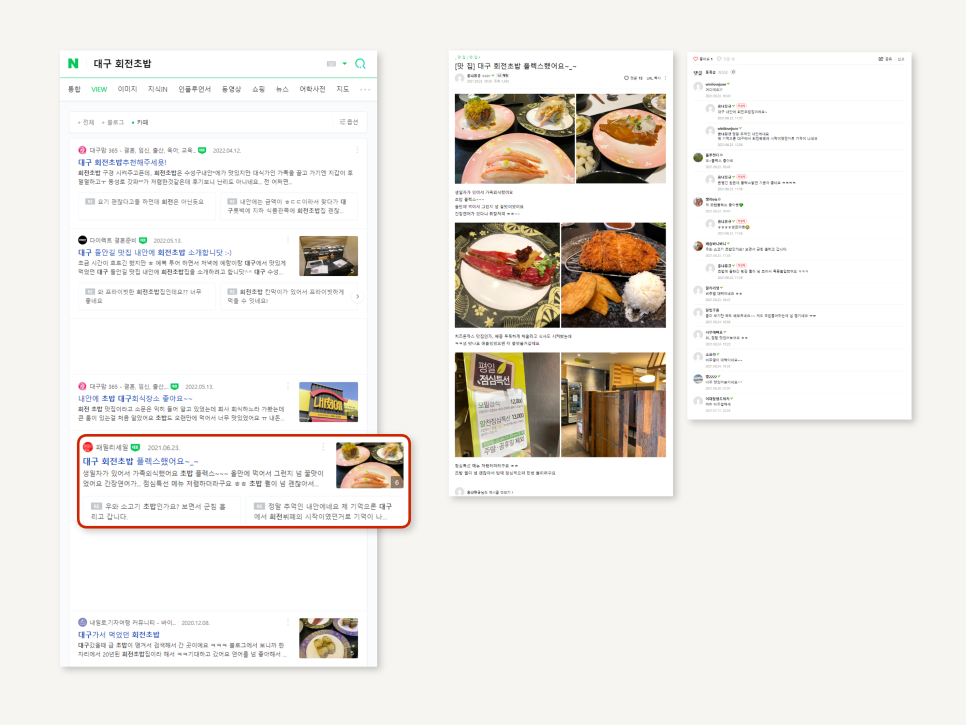This screenshot has width=966, height=725.
Task: Open the 옵션 filter options button
Action: (x=349, y=122)
